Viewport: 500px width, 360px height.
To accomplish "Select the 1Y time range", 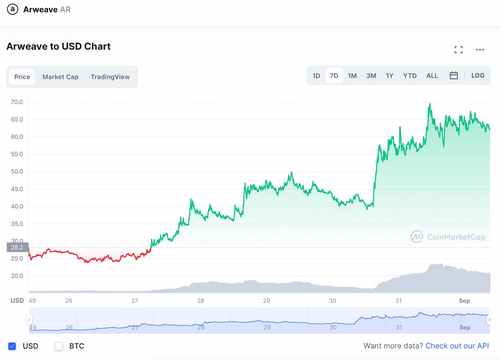I will [389, 76].
